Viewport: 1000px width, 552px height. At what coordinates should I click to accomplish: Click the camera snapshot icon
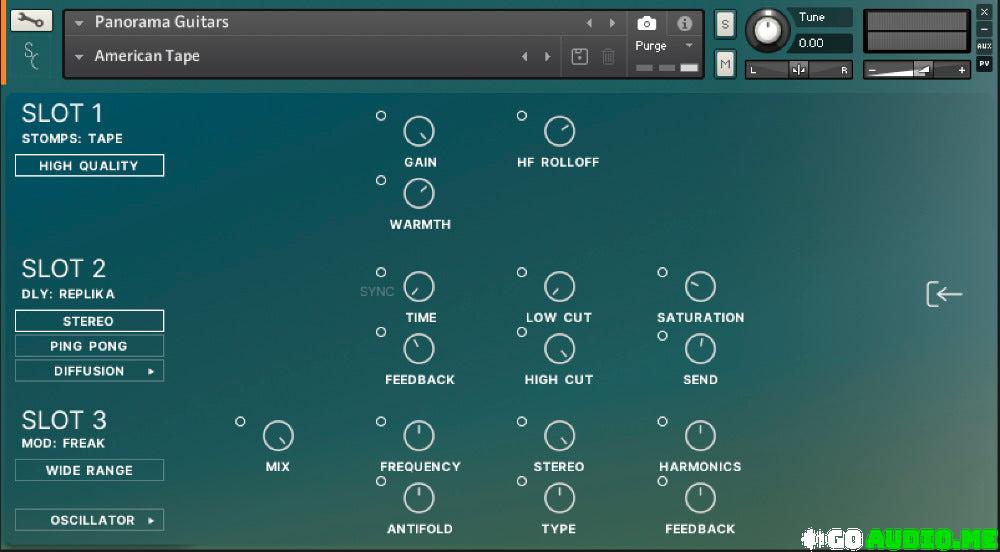pos(646,23)
